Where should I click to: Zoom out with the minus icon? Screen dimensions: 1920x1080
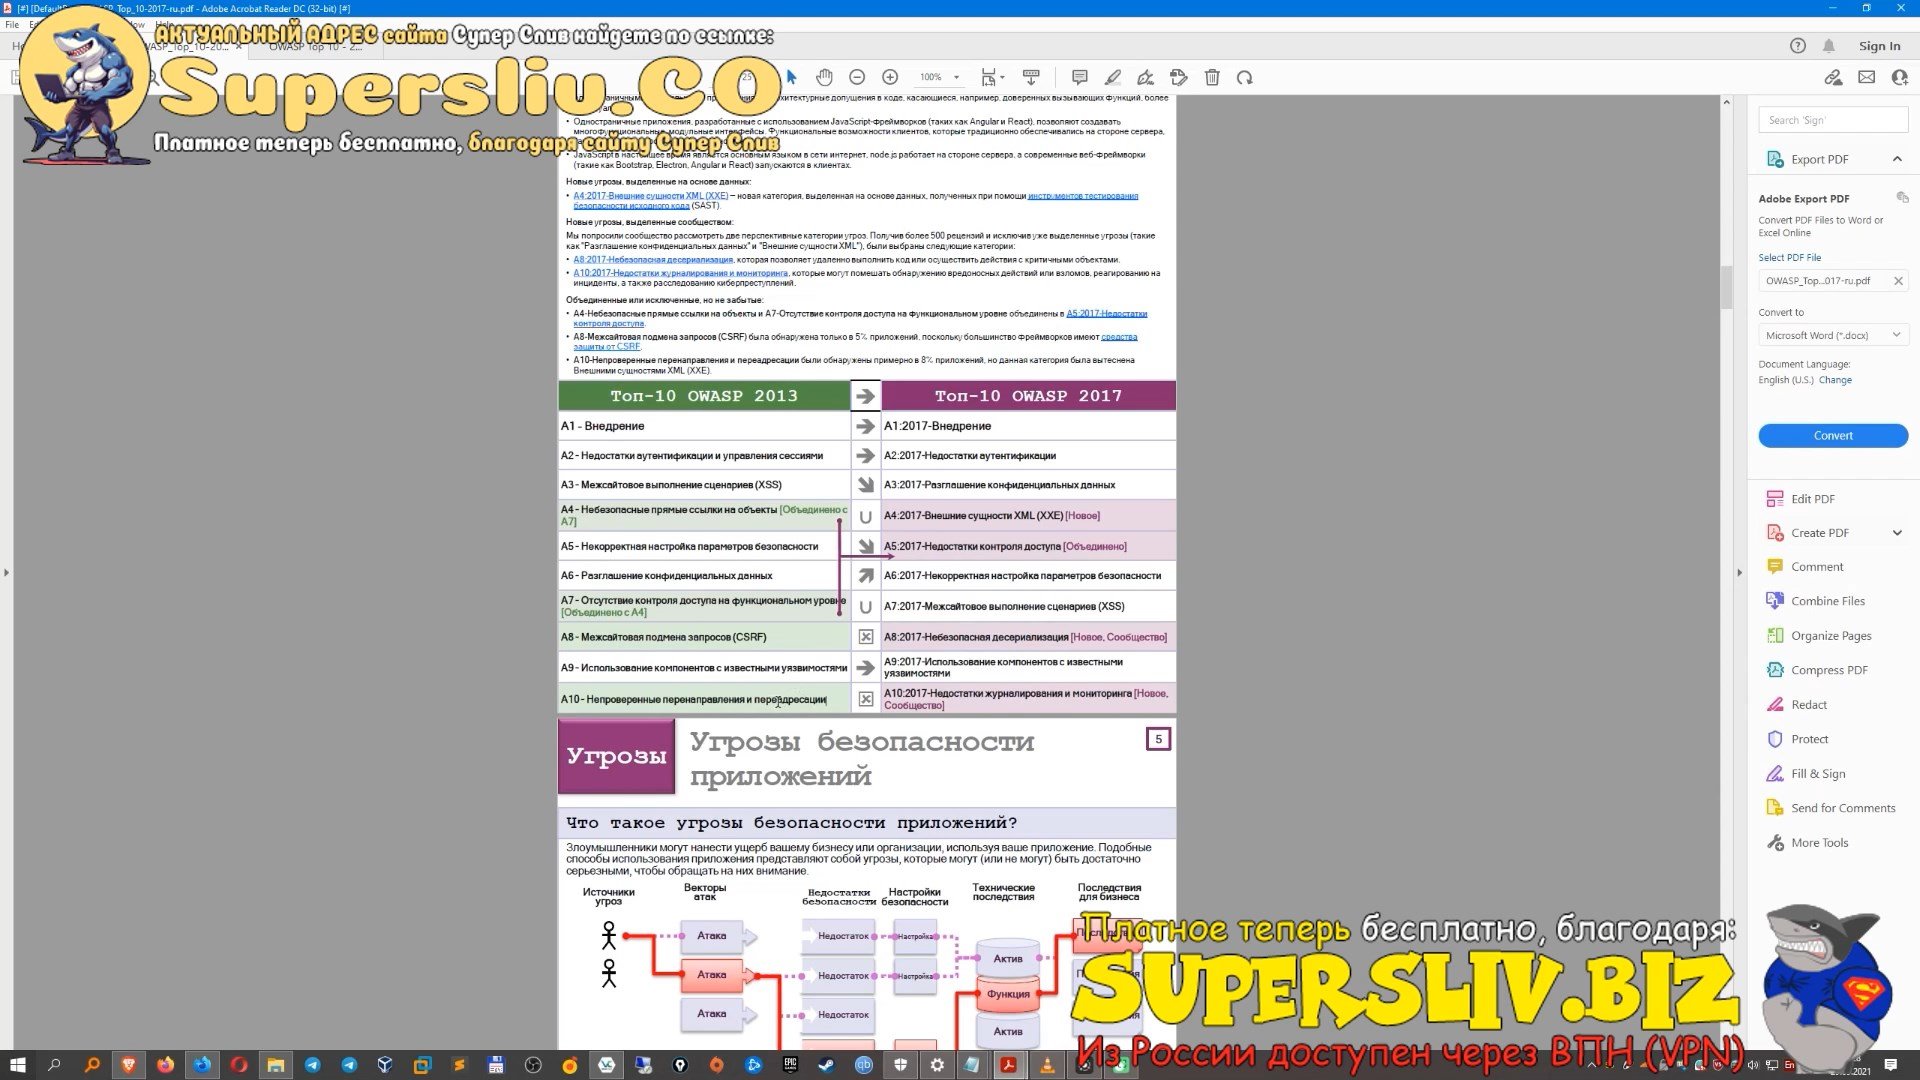click(x=857, y=77)
